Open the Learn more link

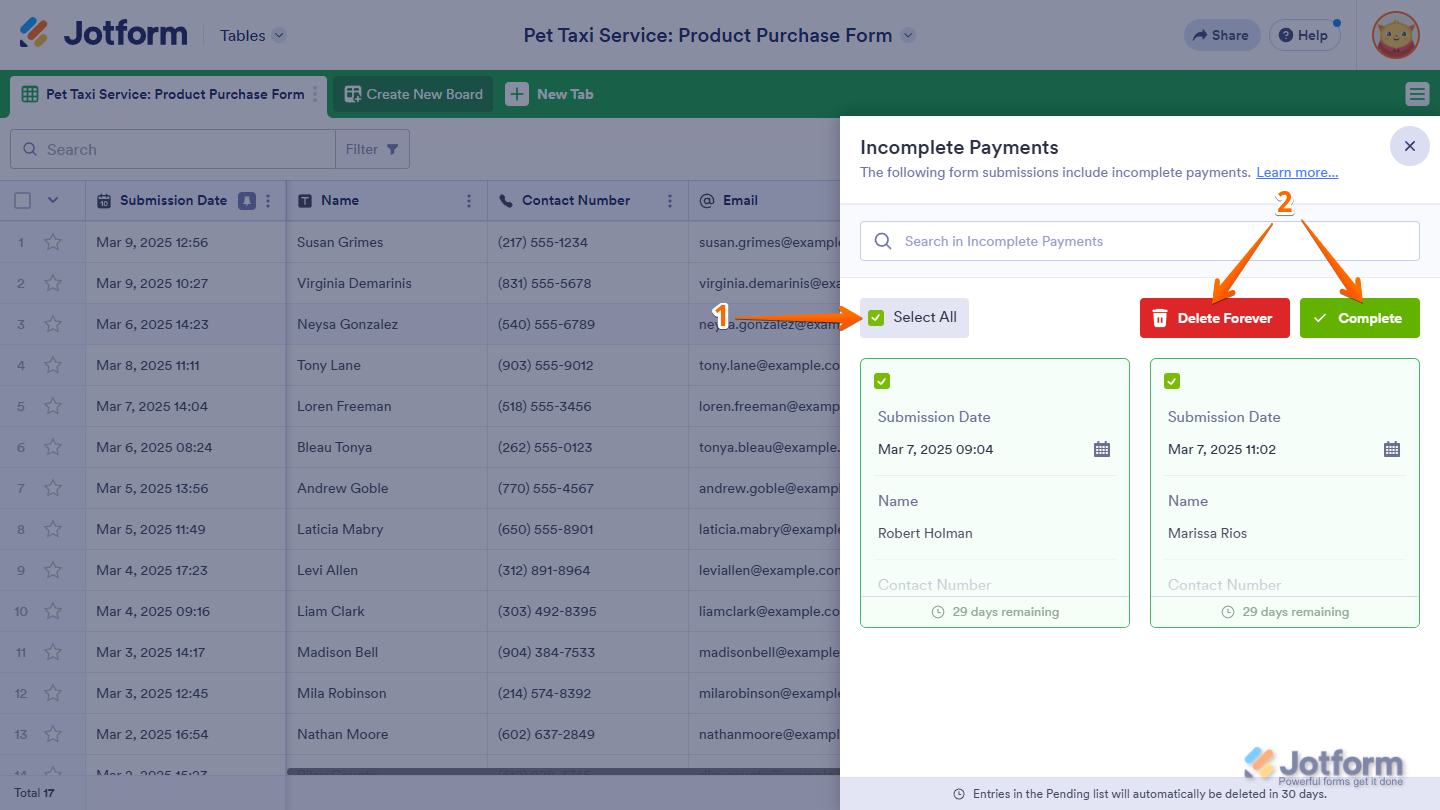coord(1297,172)
